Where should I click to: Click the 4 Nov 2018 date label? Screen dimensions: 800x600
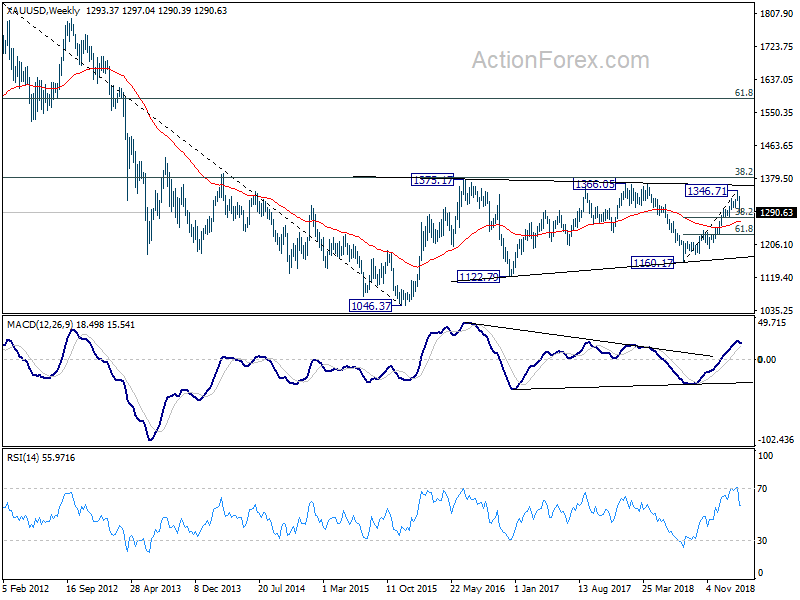[730, 588]
